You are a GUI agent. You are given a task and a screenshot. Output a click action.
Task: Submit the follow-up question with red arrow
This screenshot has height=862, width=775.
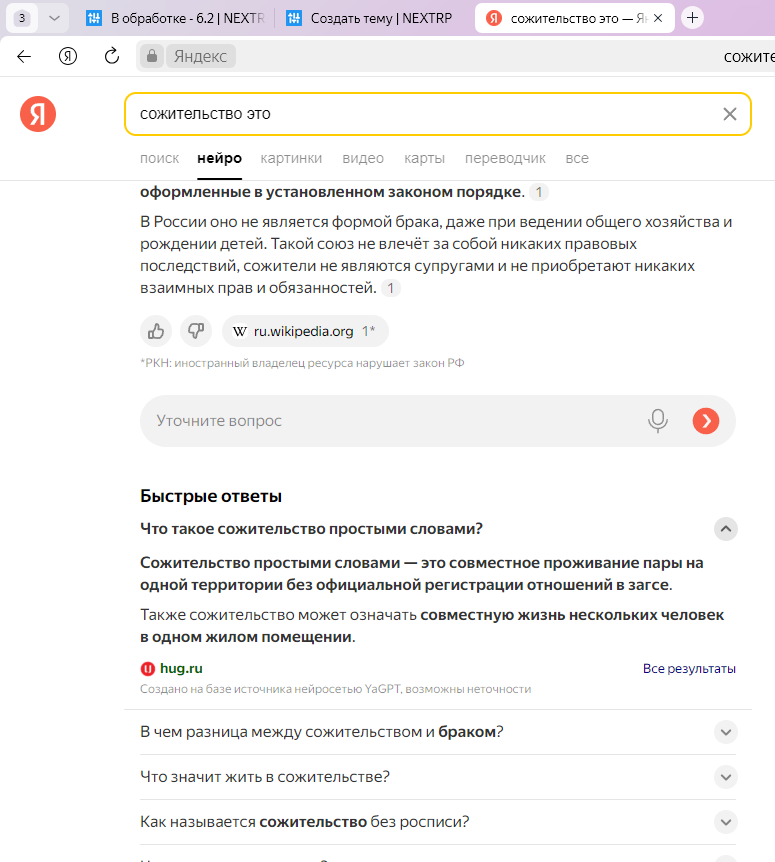coord(706,421)
